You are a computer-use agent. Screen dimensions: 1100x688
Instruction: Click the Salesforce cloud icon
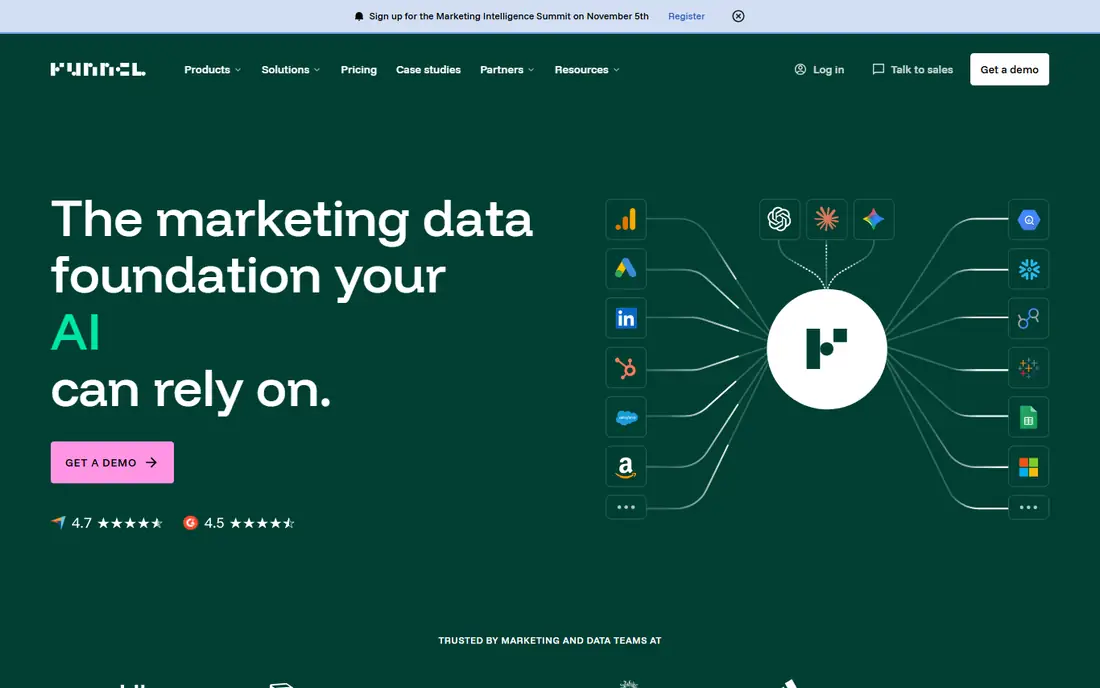tap(626, 417)
